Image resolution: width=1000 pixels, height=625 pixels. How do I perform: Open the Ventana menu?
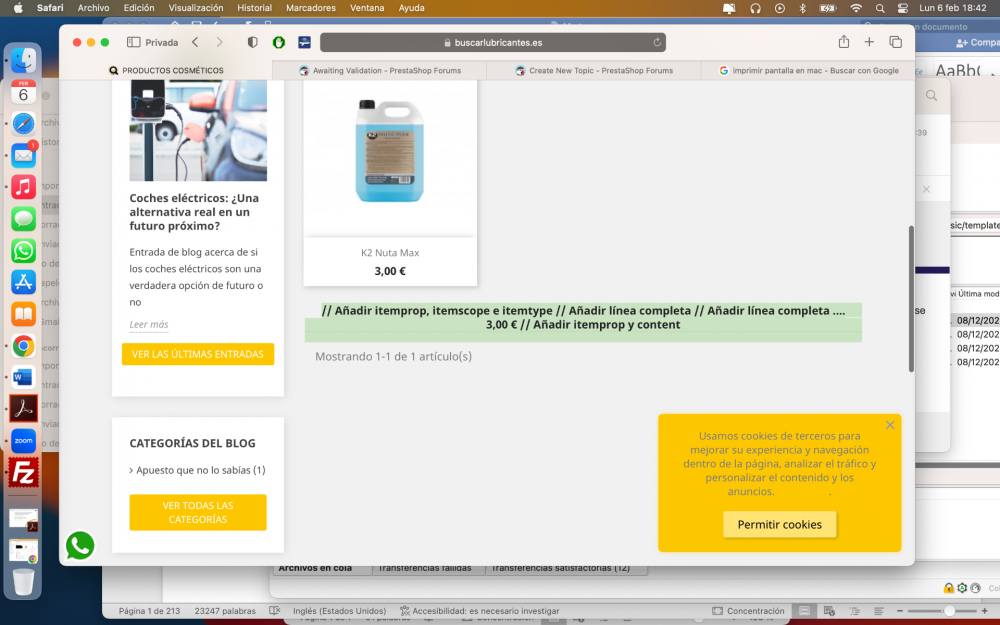click(367, 8)
